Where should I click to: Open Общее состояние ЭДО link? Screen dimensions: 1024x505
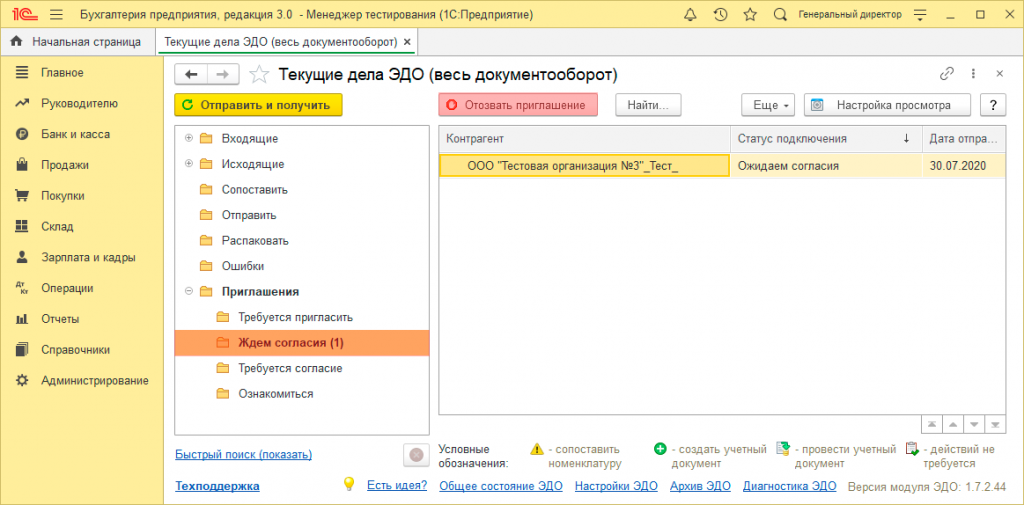(501, 485)
